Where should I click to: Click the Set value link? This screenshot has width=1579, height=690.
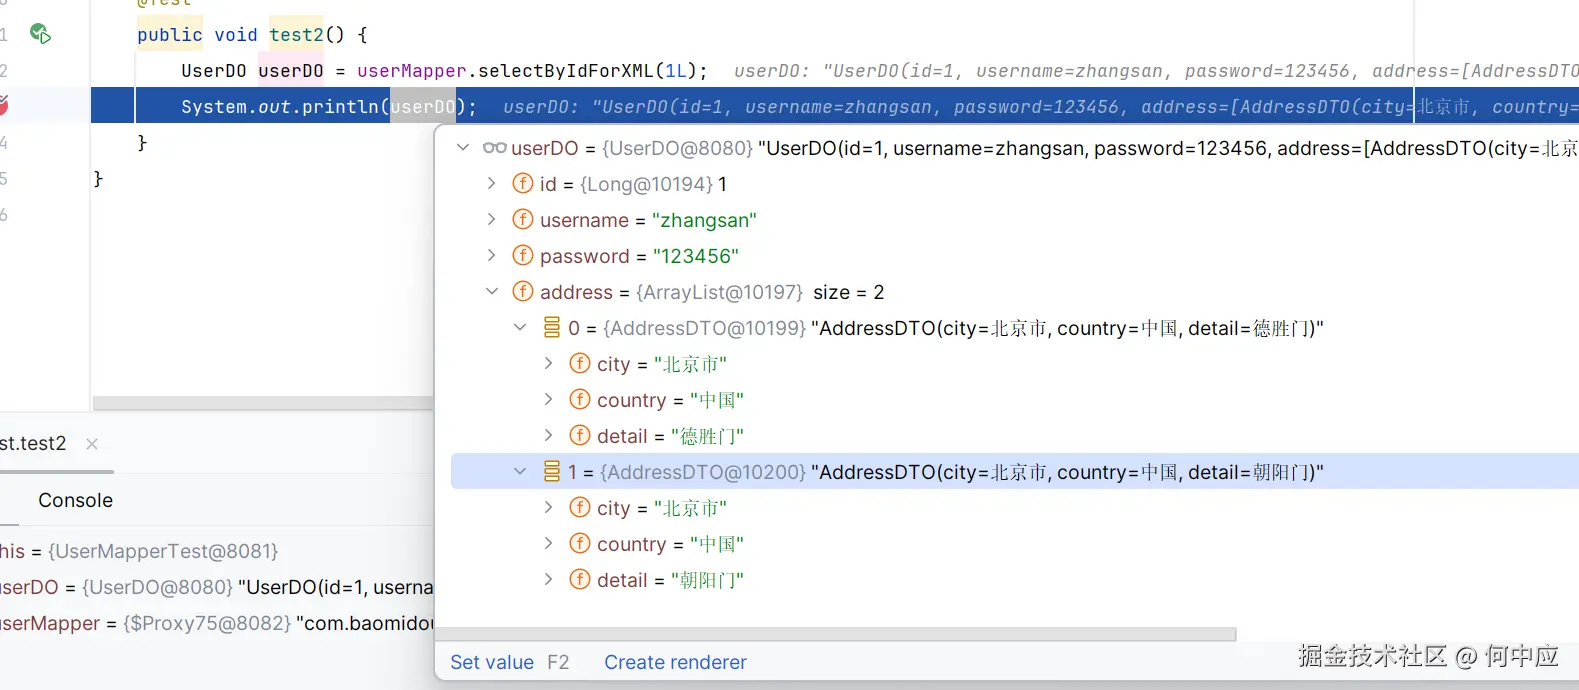click(492, 662)
